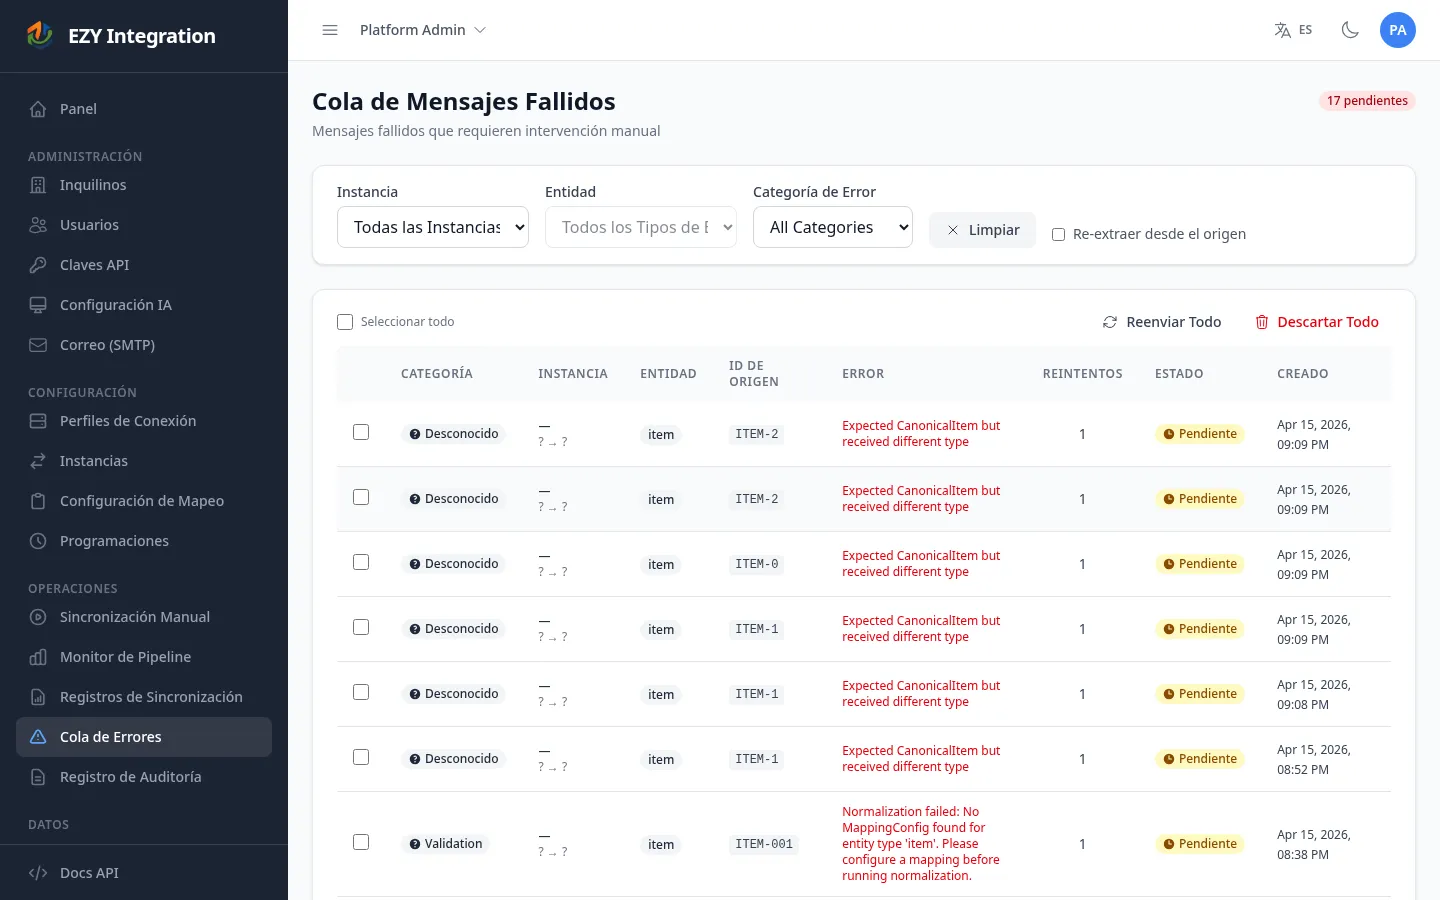
Task: Click the ITEM-0 origin ID cell
Action: 757,564
